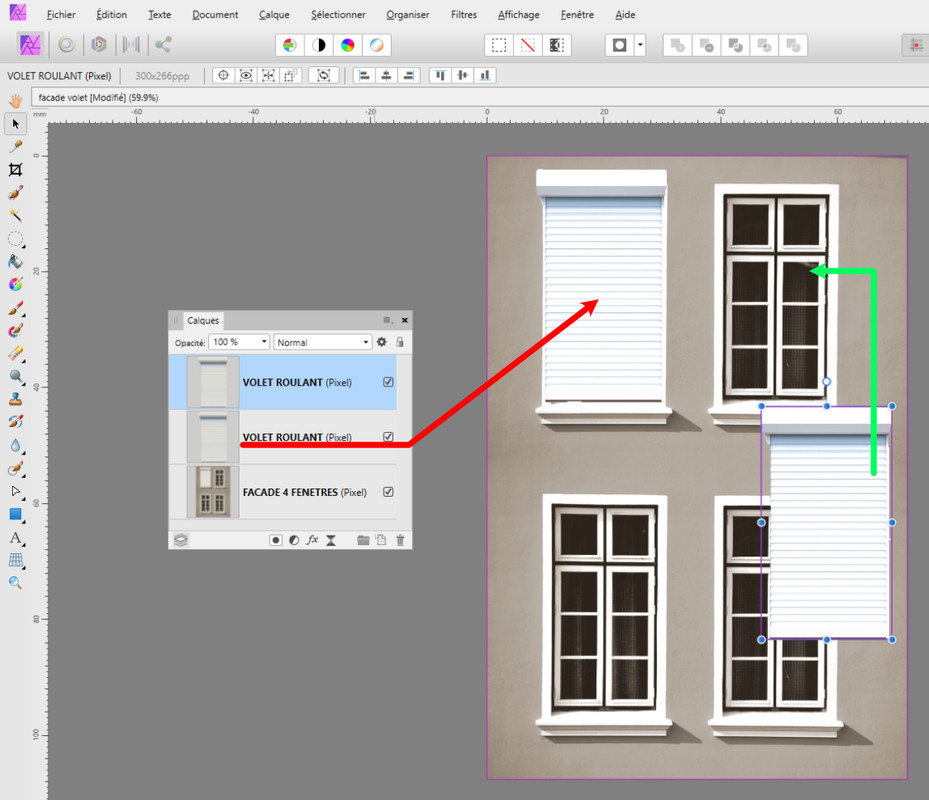Click FACADE 4 FENETRES layer thumbnail
The width and height of the screenshot is (929, 800).
(x=213, y=492)
